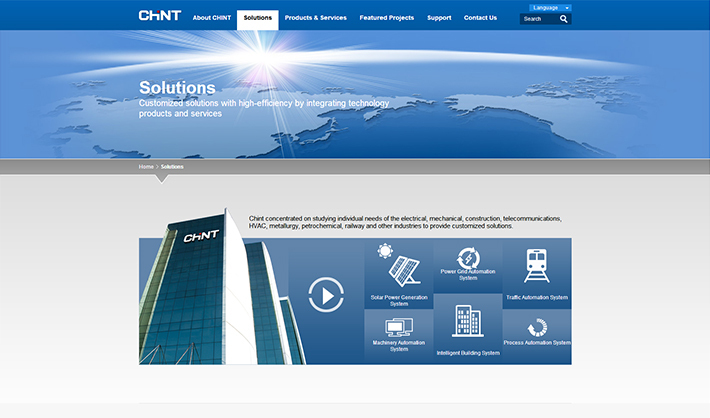Open the Support menu item

click(439, 18)
